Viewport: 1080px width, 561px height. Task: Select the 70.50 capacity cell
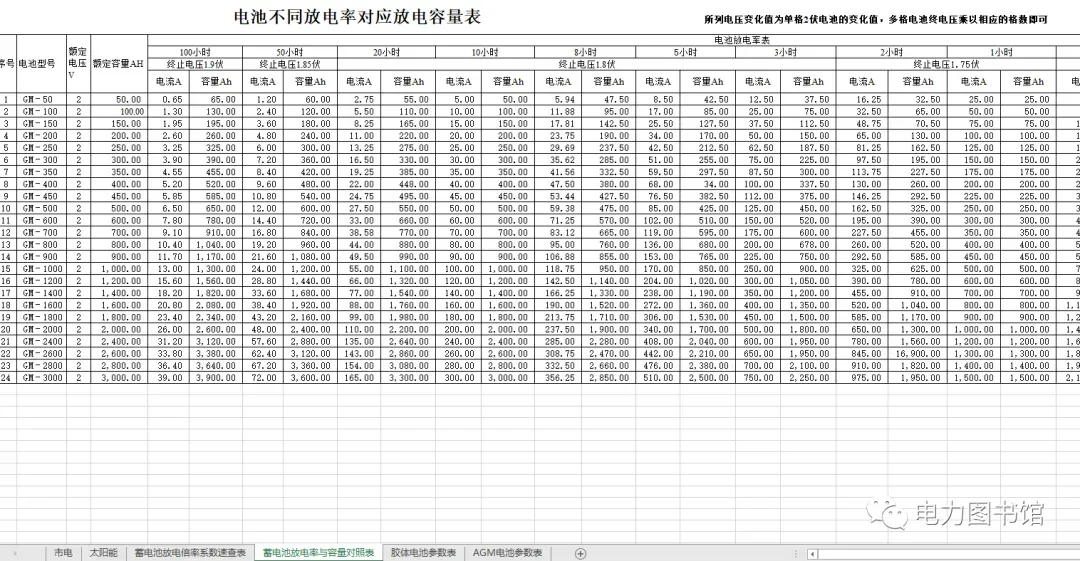click(x=917, y=123)
